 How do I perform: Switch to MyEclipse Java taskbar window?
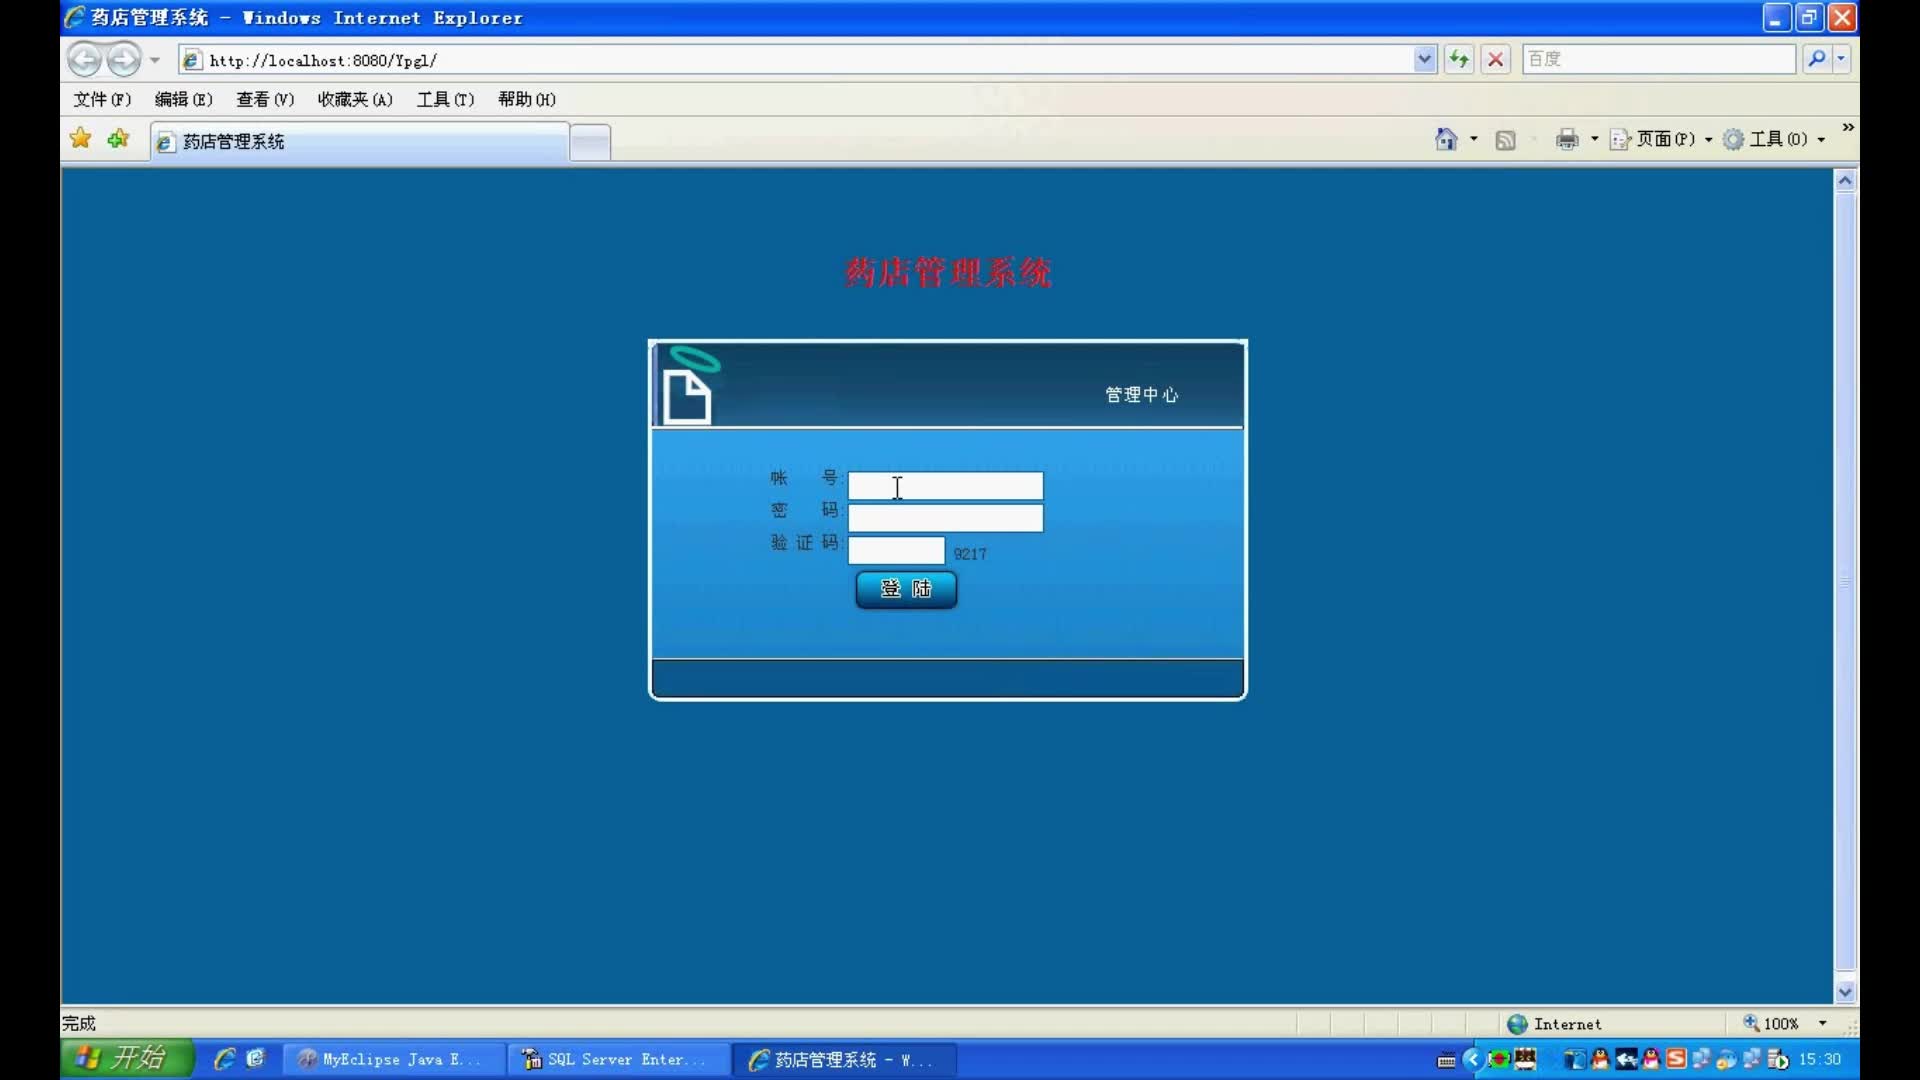(x=393, y=1060)
